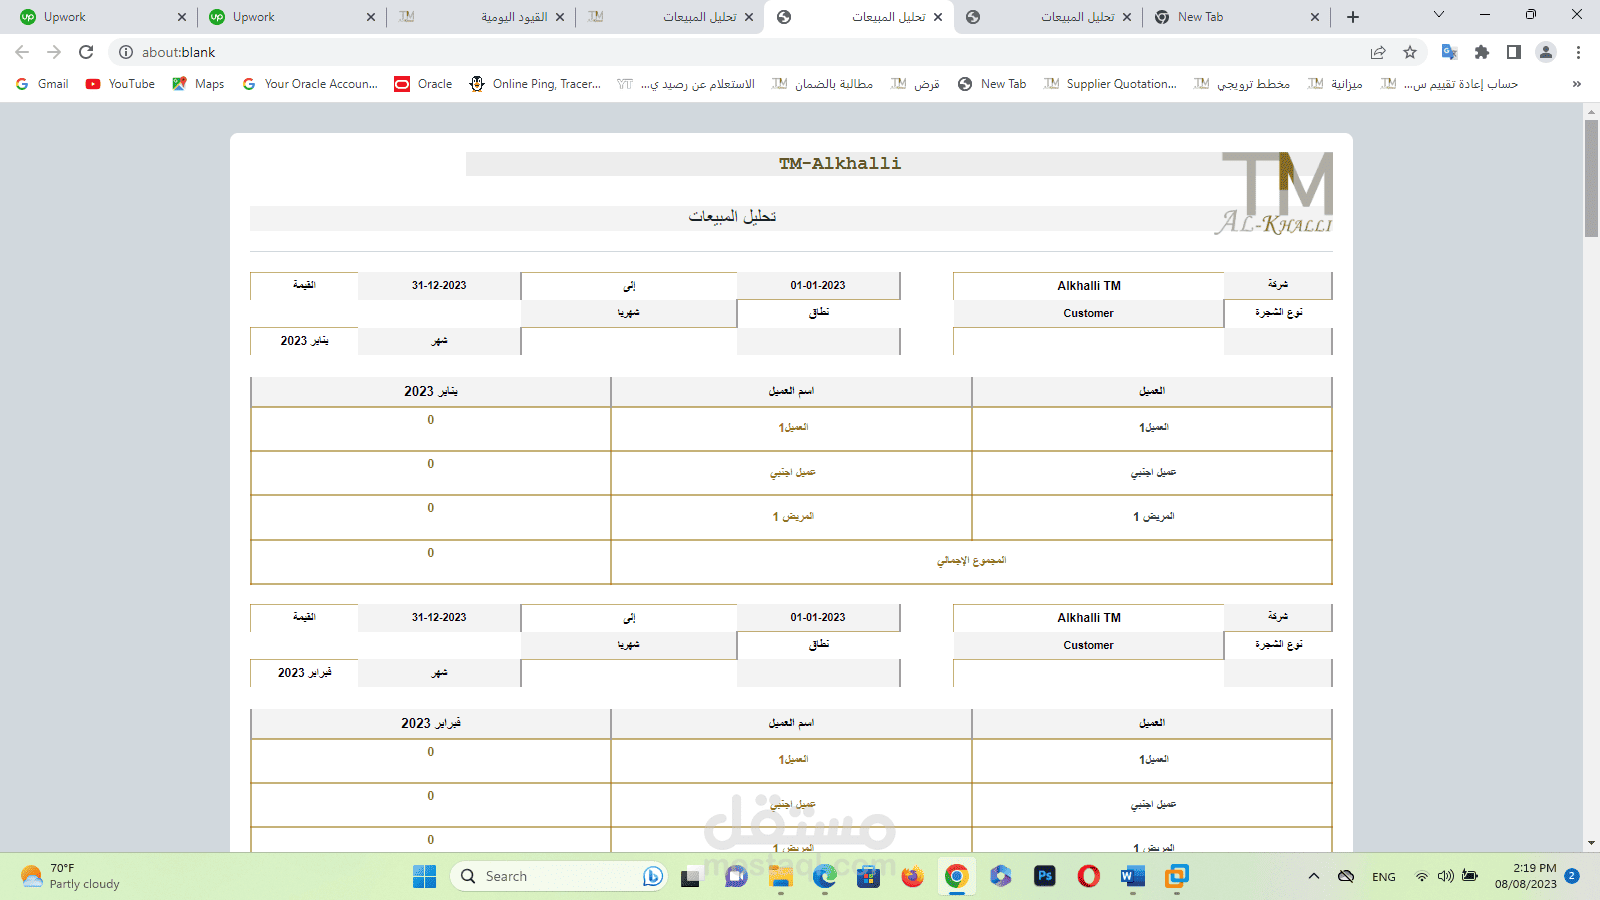Image resolution: width=1600 pixels, height=900 pixels.
Task: Click the scrollbar down arrow
Action: (x=1591, y=843)
